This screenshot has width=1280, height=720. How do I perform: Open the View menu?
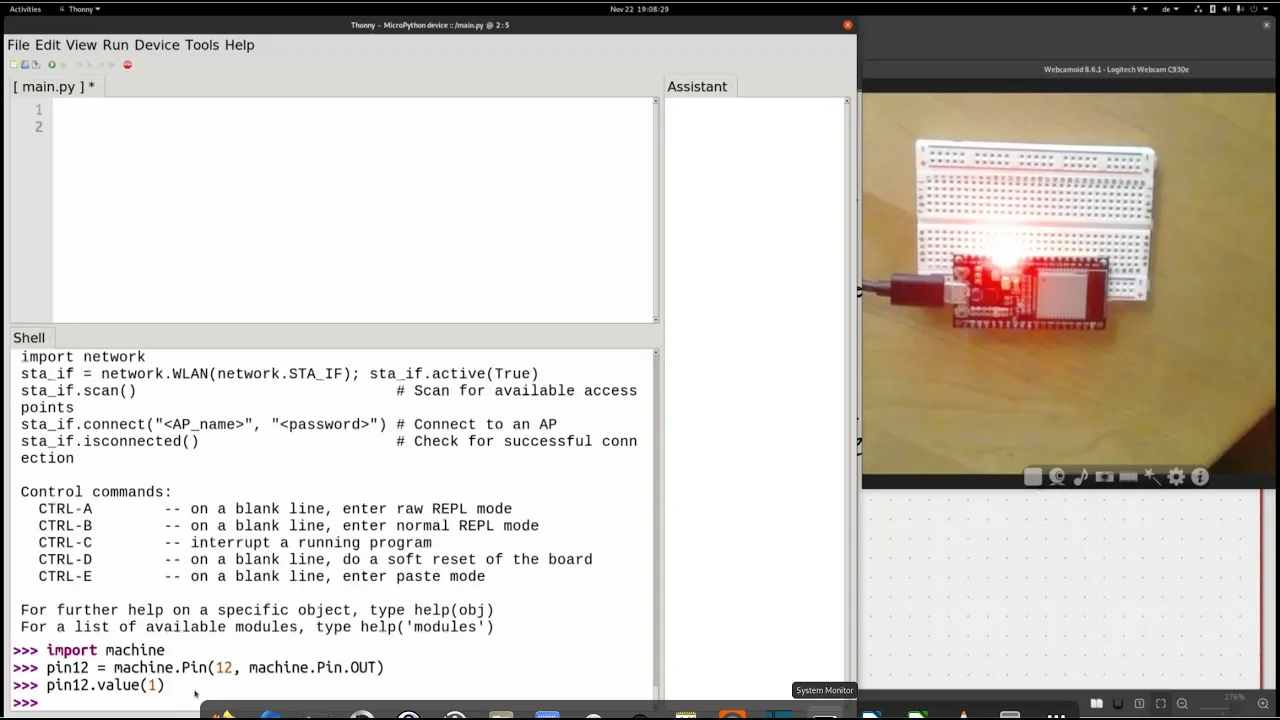81,45
